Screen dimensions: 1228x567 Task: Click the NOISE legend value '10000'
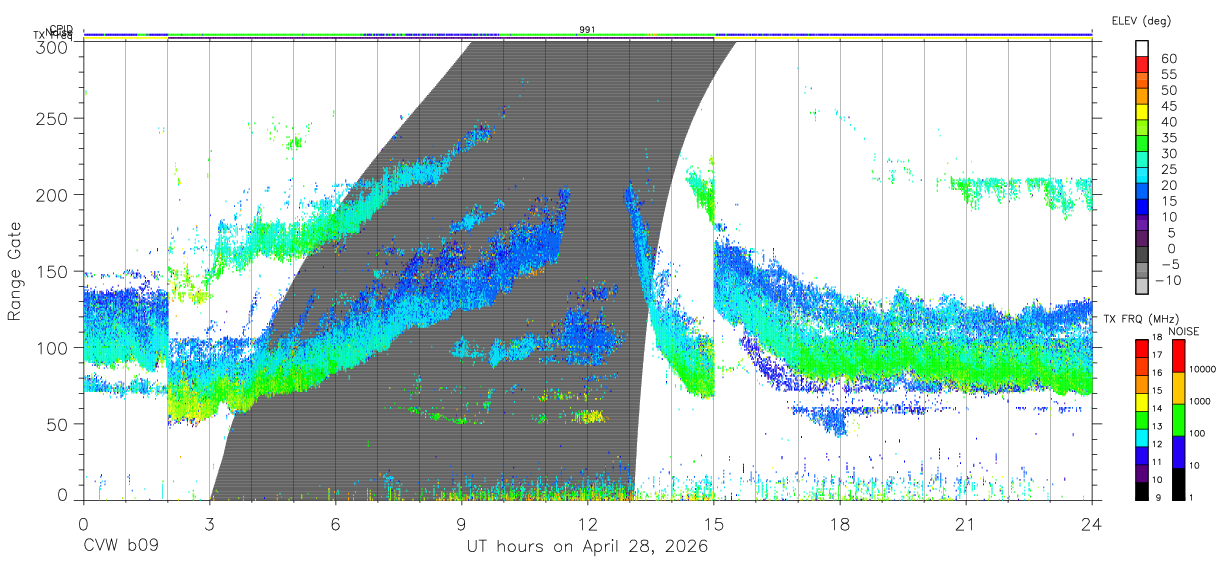click(1201, 370)
